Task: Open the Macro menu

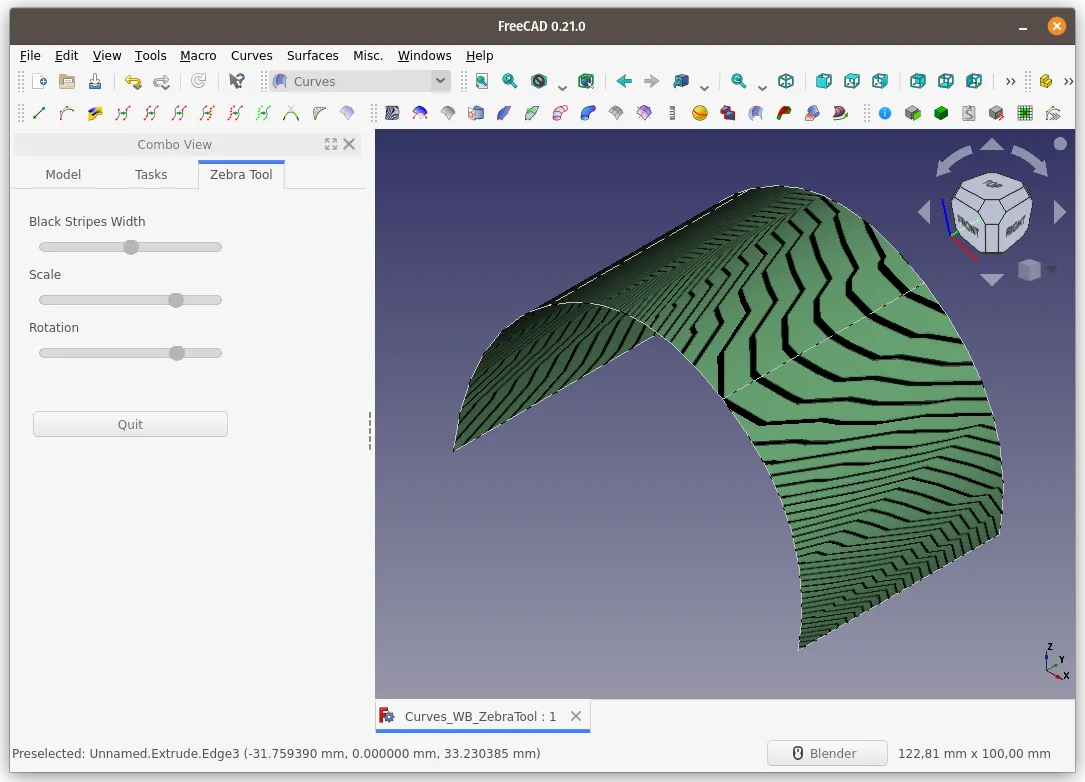Action: (198, 55)
